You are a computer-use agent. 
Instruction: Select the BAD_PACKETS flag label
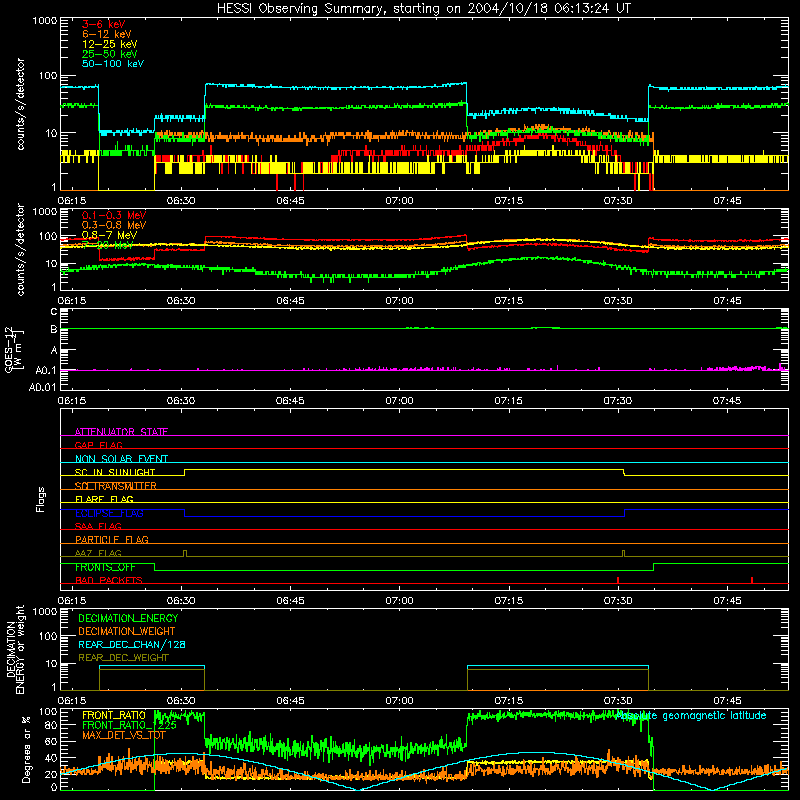pyautogui.click(x=108, y=580)
